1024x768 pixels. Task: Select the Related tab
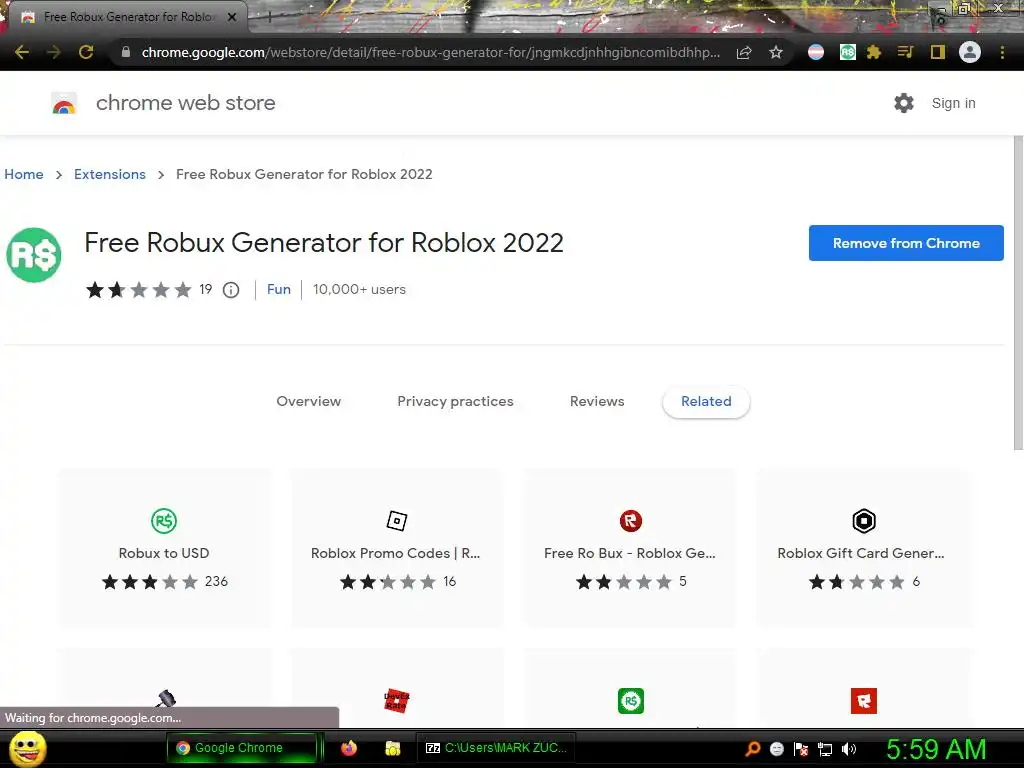[x=706, y=401]
